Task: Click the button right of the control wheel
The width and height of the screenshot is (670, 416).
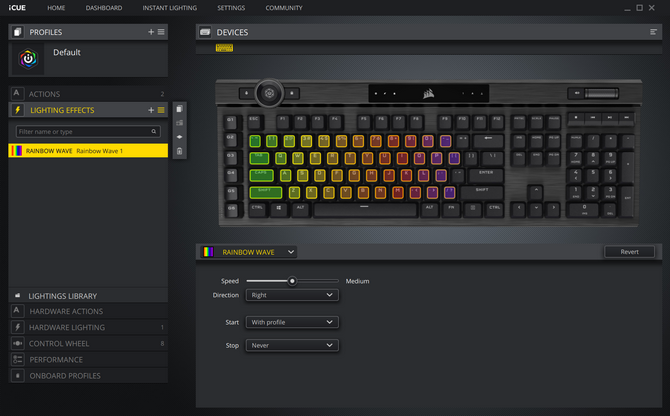Action: pos(292,93)
